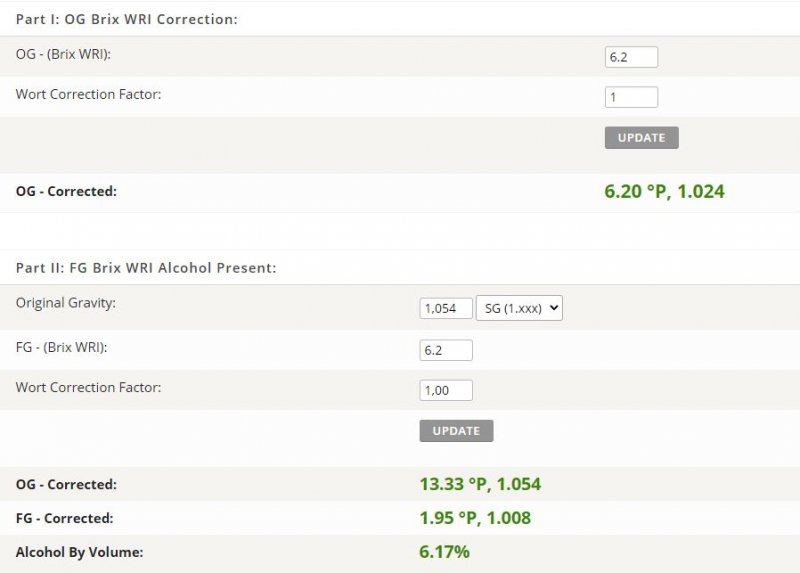Click the OG - (Brix WRI) label in Part I
Image resolution: width=800 pixels, height=573 pixels.
(63, 54)
